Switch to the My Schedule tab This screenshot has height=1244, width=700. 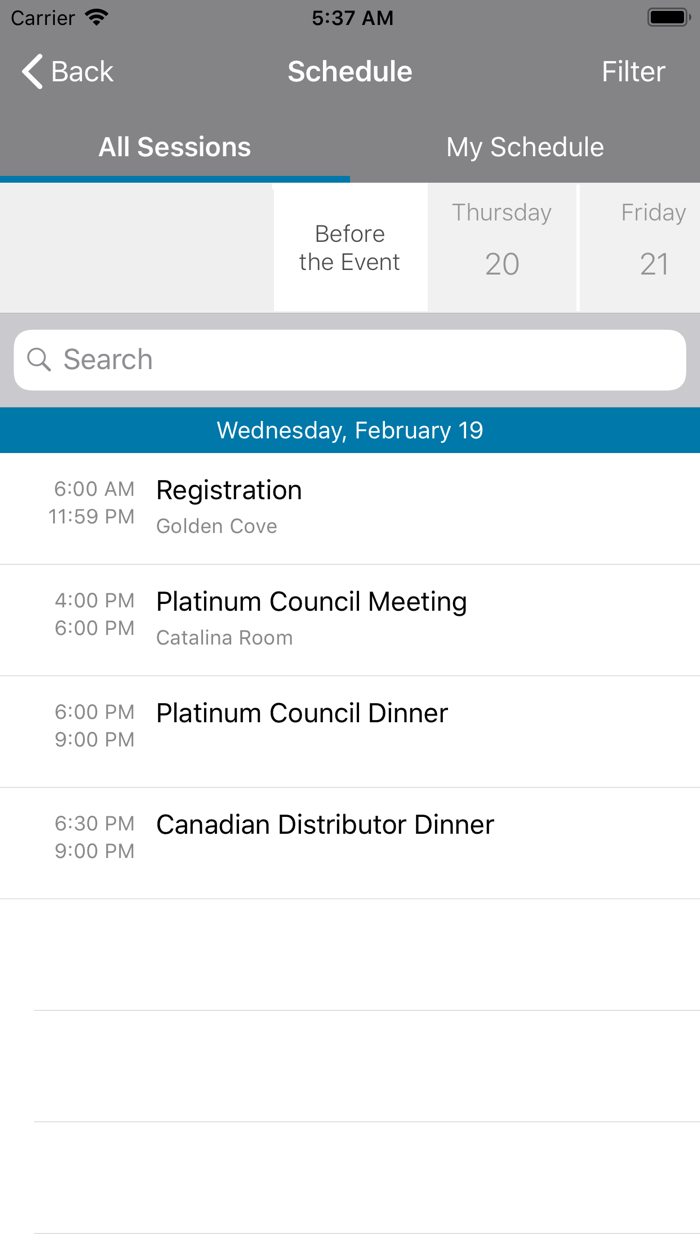click(525, 147)
